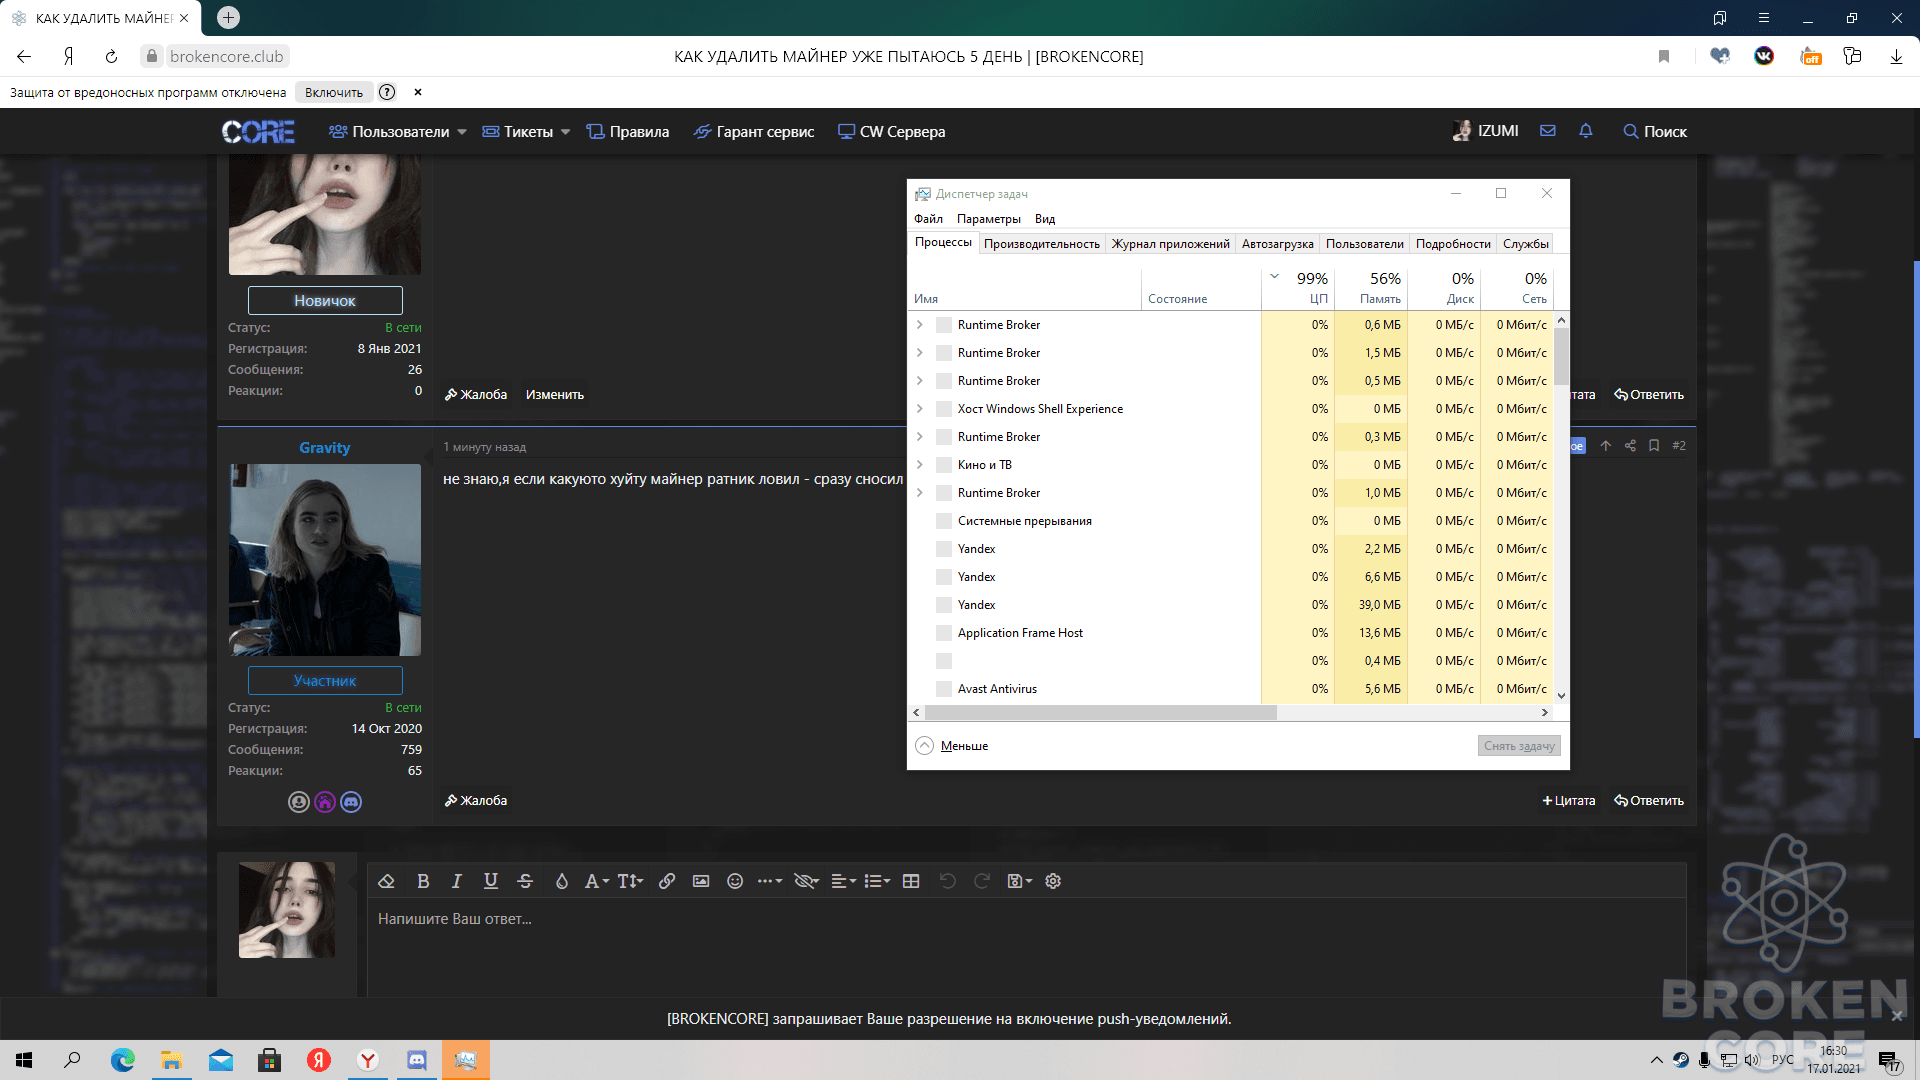1920x1080 pixels.
Task: Open Discord badge under Gravity's profile
Action: click(x=351, y=802)
